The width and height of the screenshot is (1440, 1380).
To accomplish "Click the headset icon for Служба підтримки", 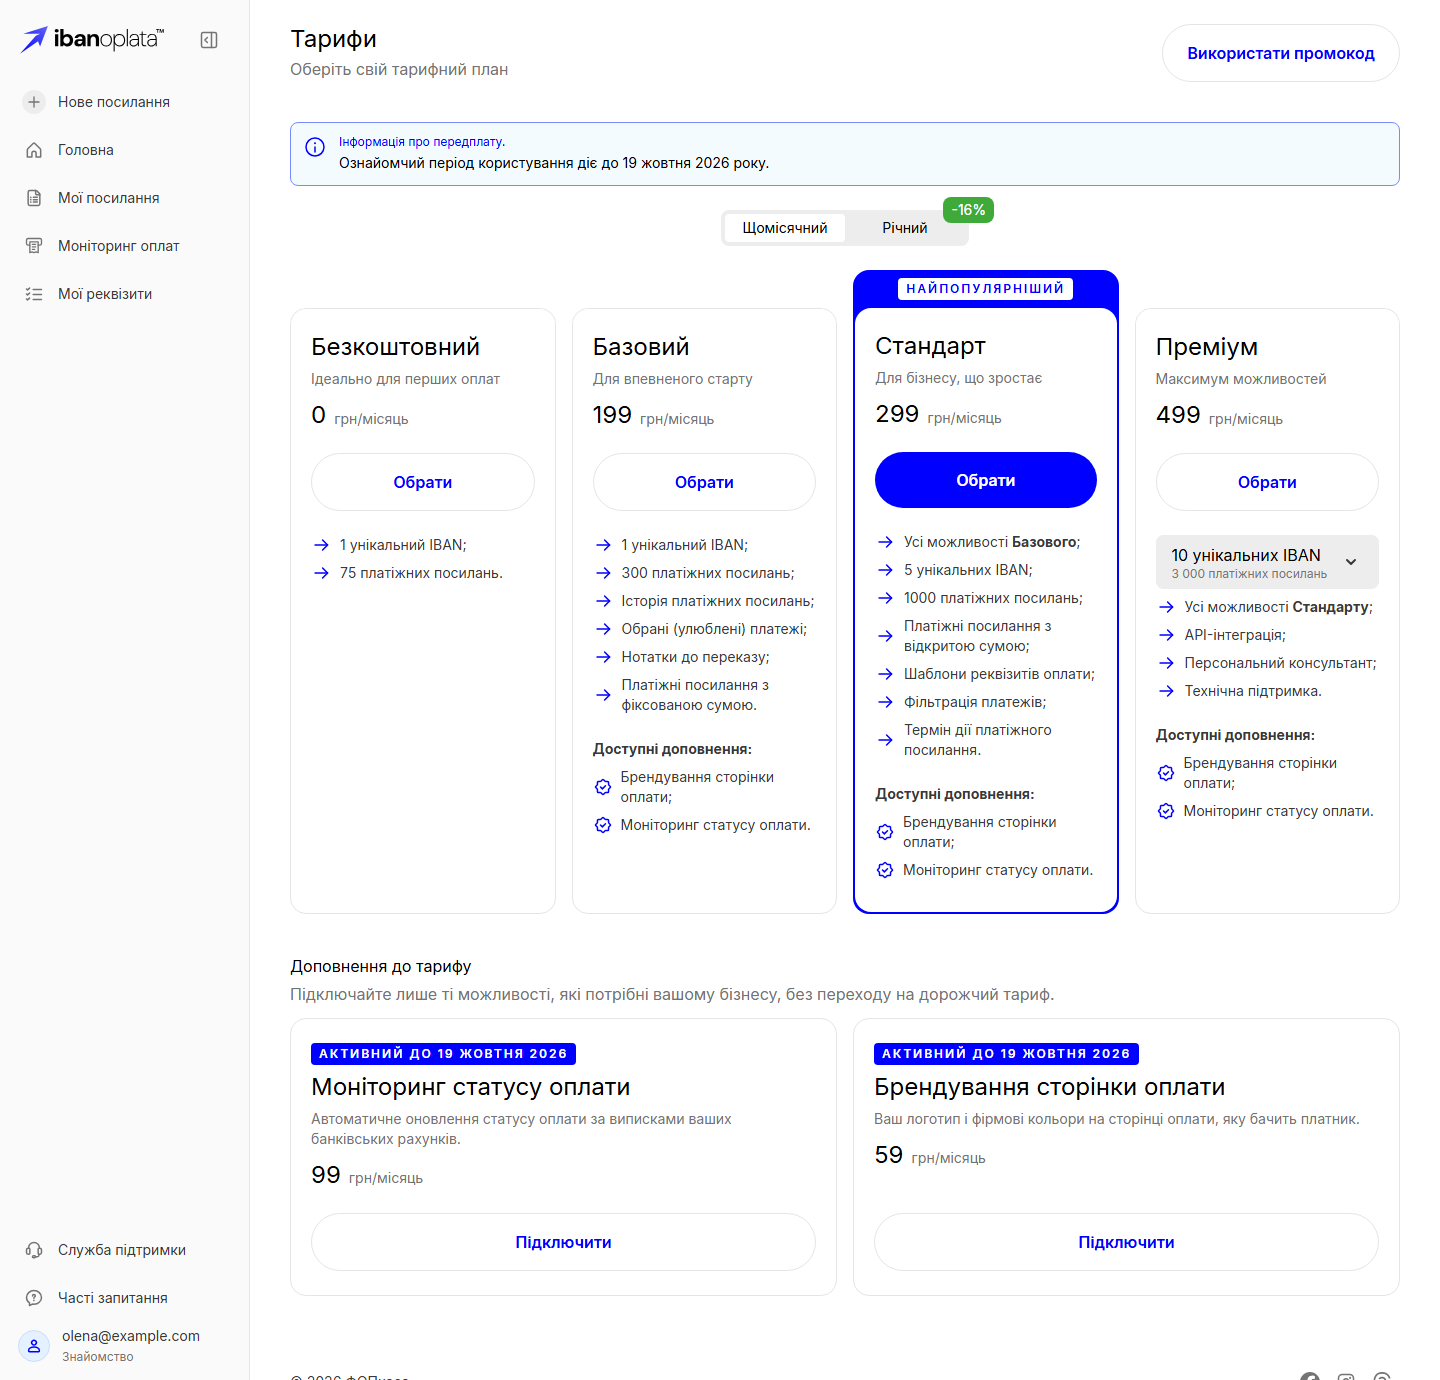I will coord(34,1250).
